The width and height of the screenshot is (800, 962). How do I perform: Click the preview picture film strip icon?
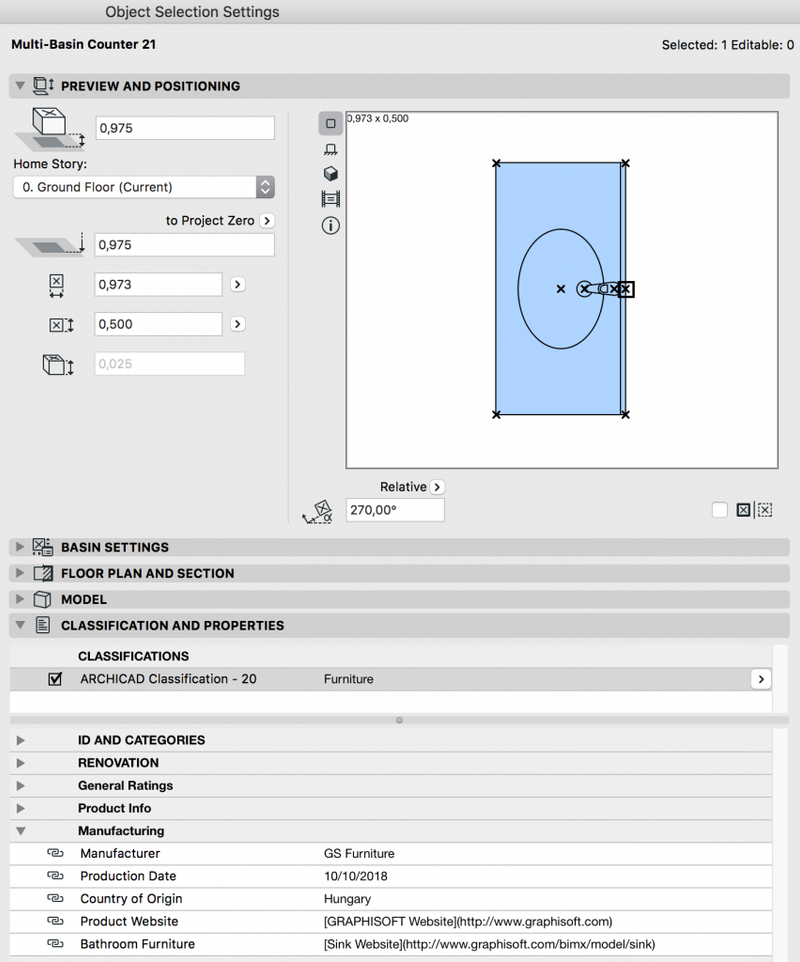(332, 196)
